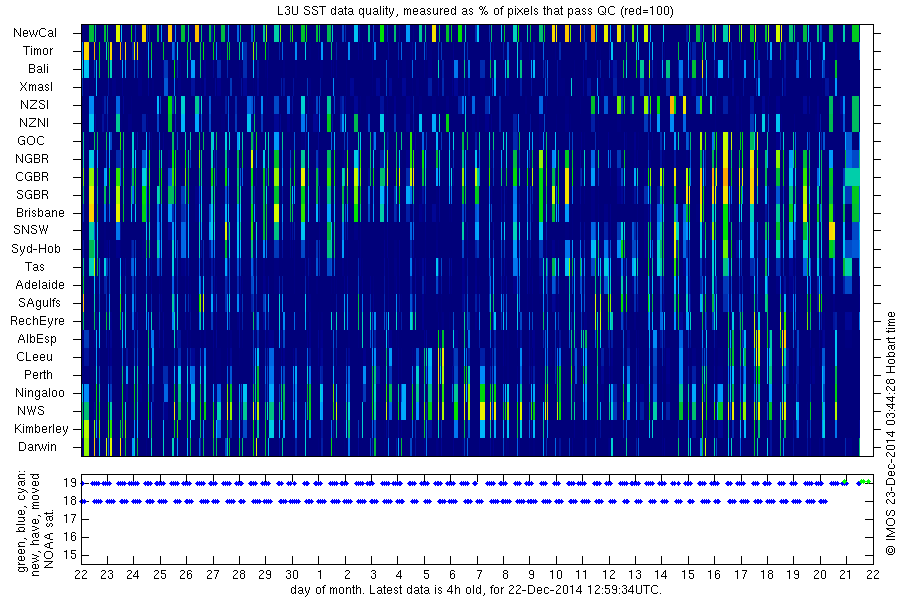Click day 12 on the x-axis
This screenshot has width=900, height=600.
coord(608,574)
